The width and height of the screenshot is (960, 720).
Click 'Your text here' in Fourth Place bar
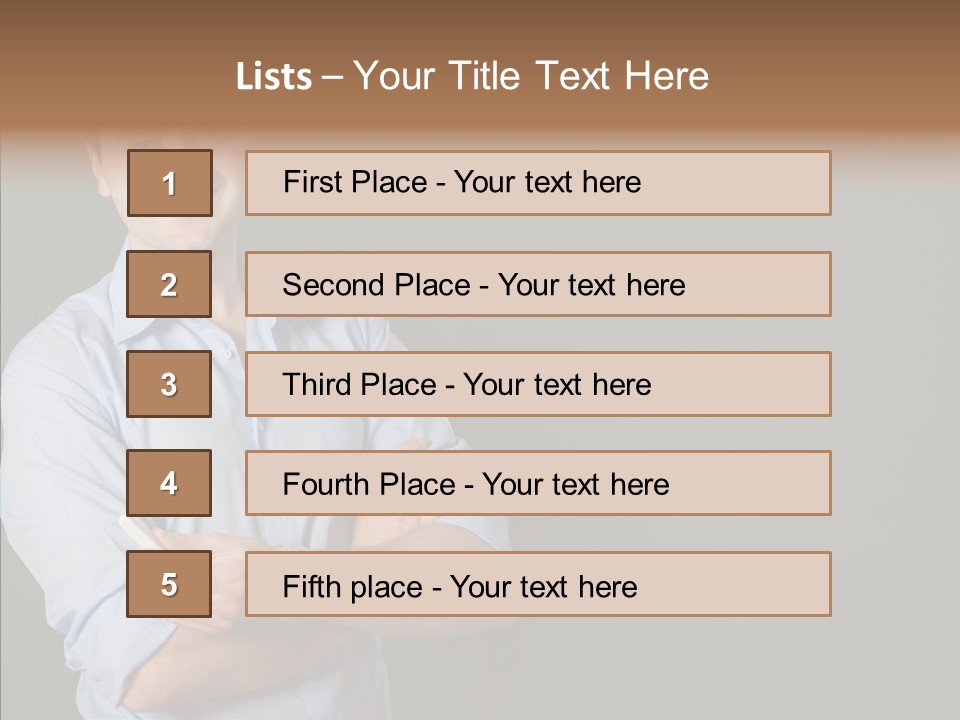pos(575,485)
